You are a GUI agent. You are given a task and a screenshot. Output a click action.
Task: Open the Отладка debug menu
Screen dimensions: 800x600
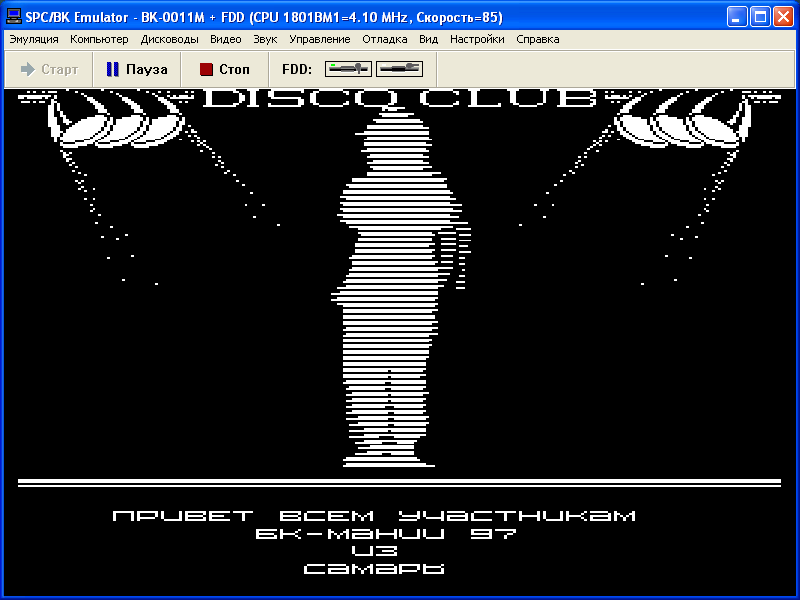(384, 39)
